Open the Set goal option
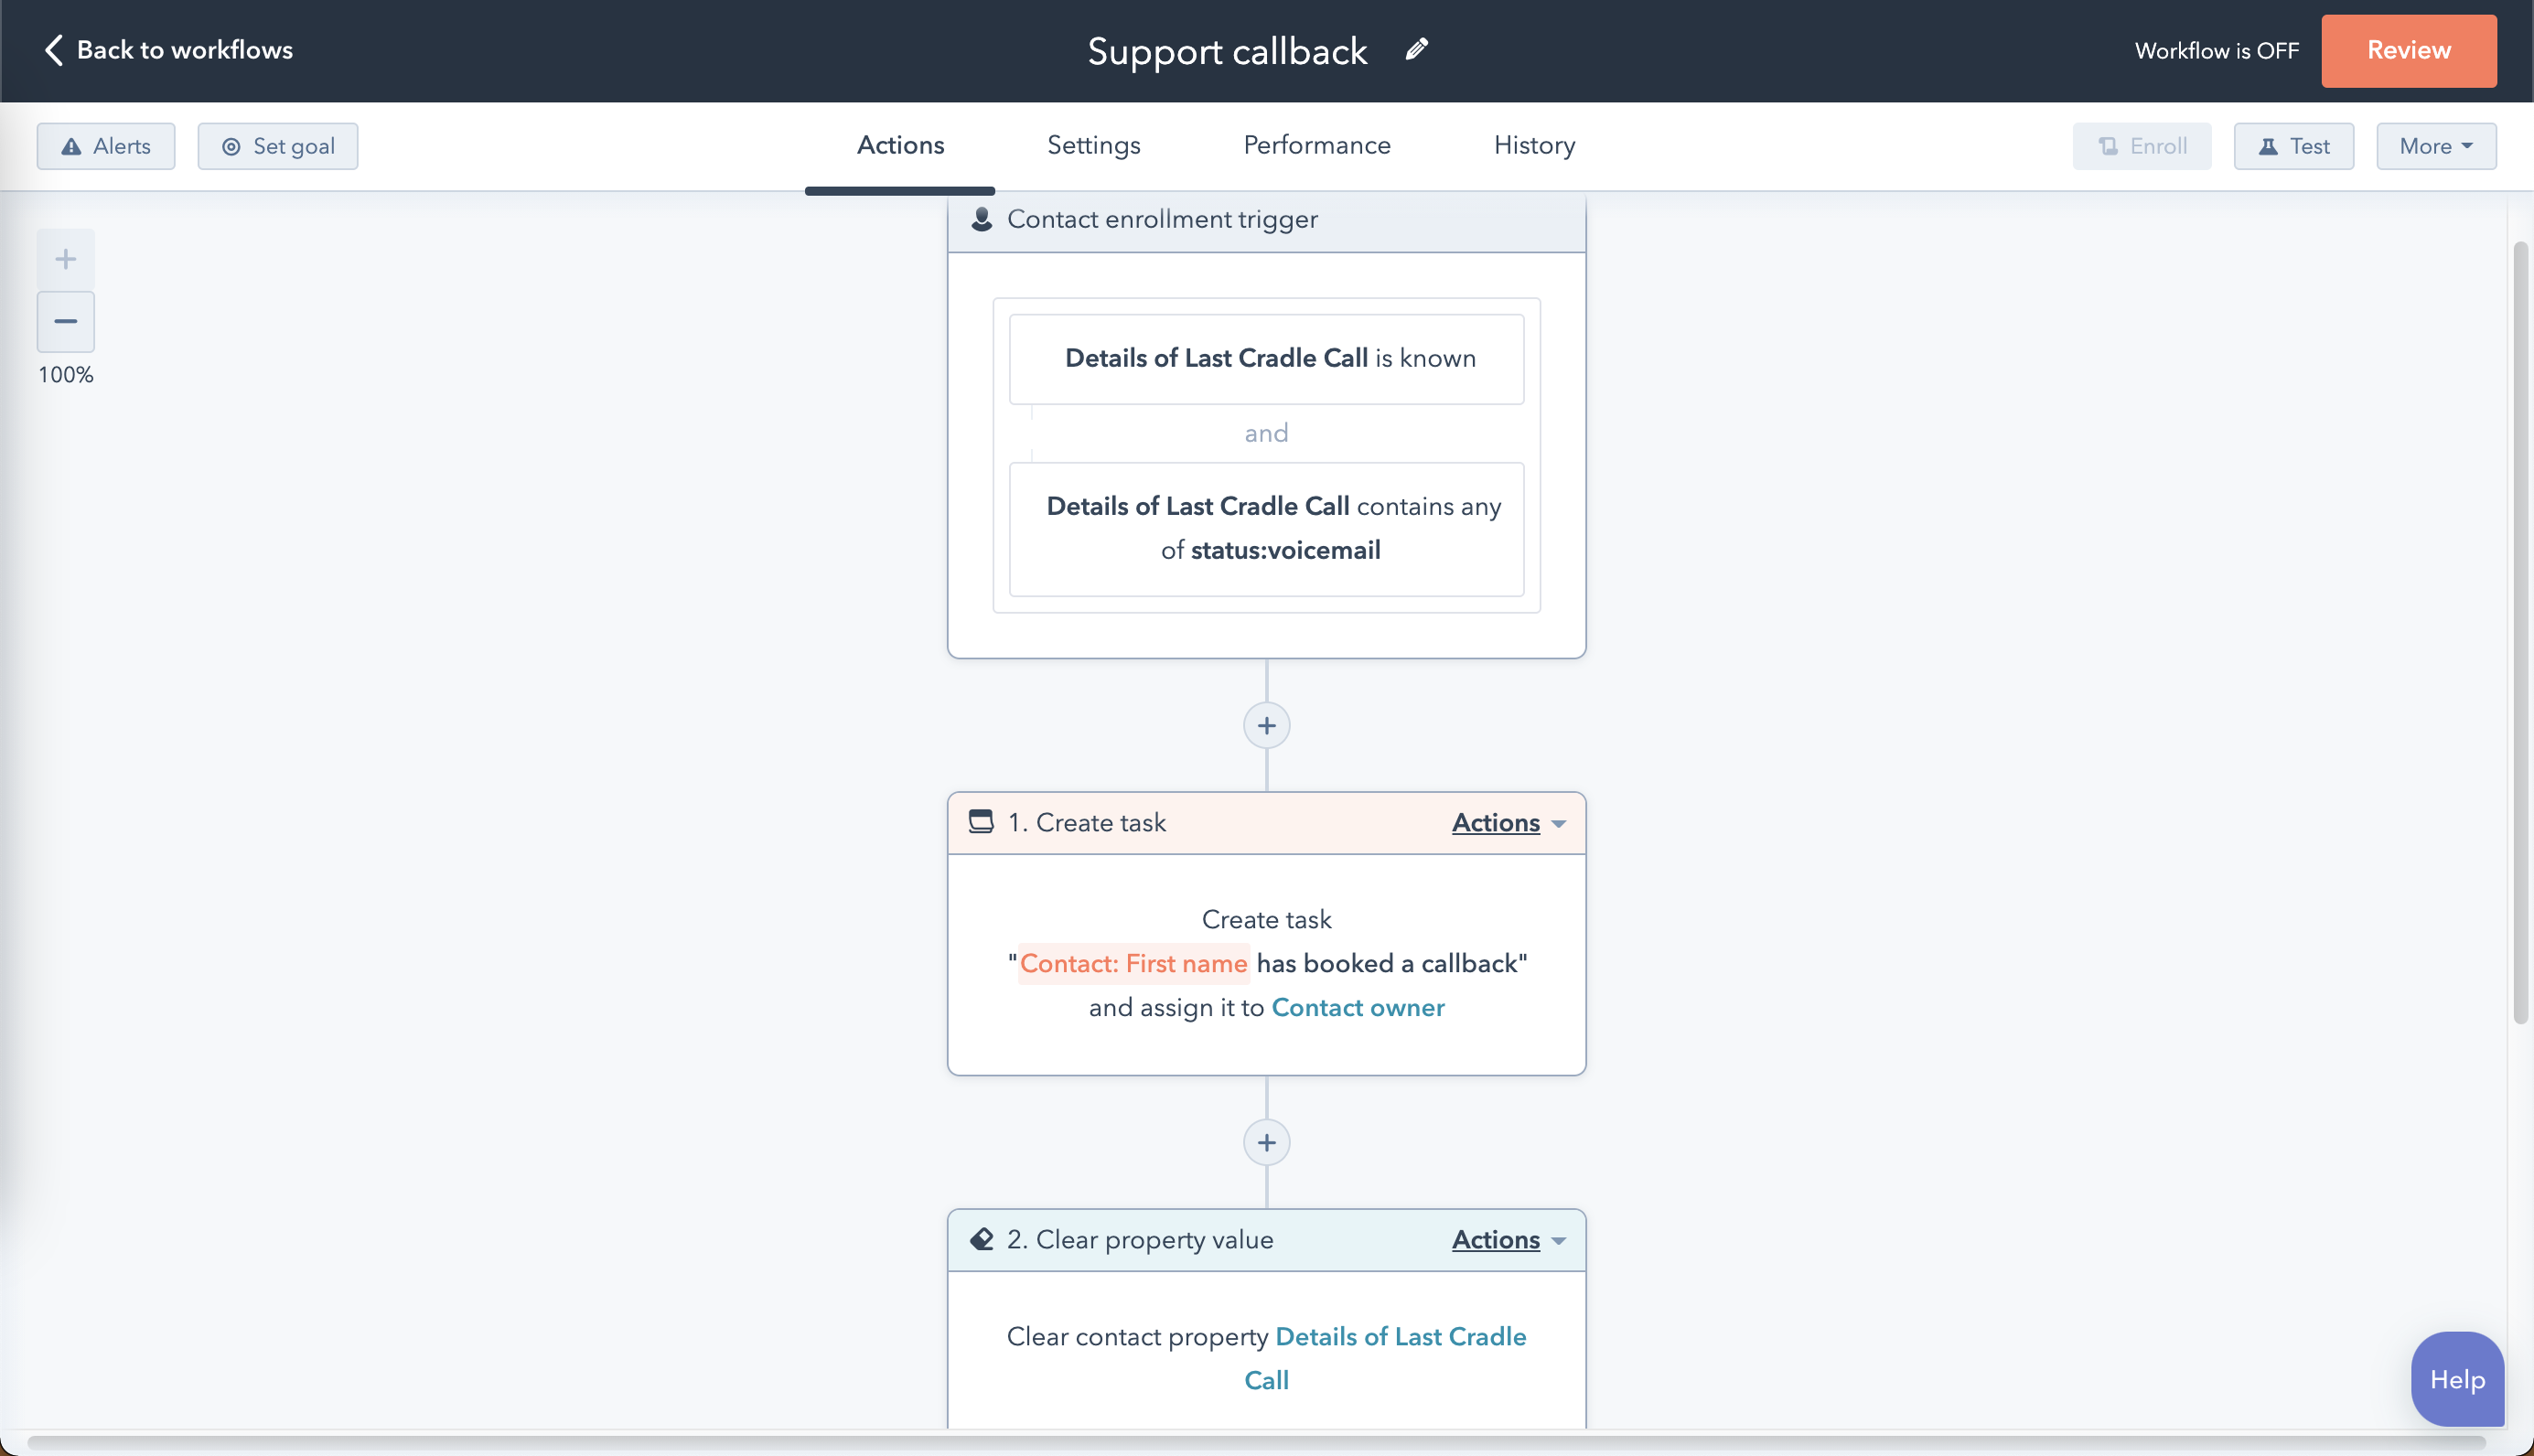2534x1456 pixels. tap(277, 146)
